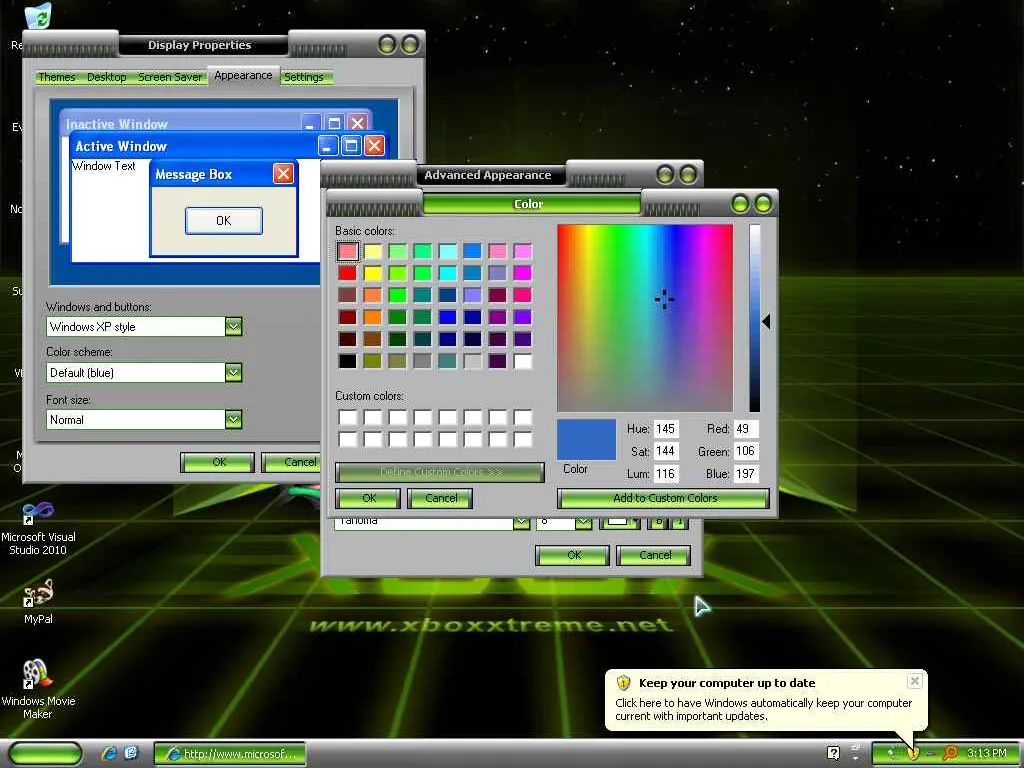Expand the Windows and buttons dropdown
Screen dimensions: 1024x768
pos(233,327)
